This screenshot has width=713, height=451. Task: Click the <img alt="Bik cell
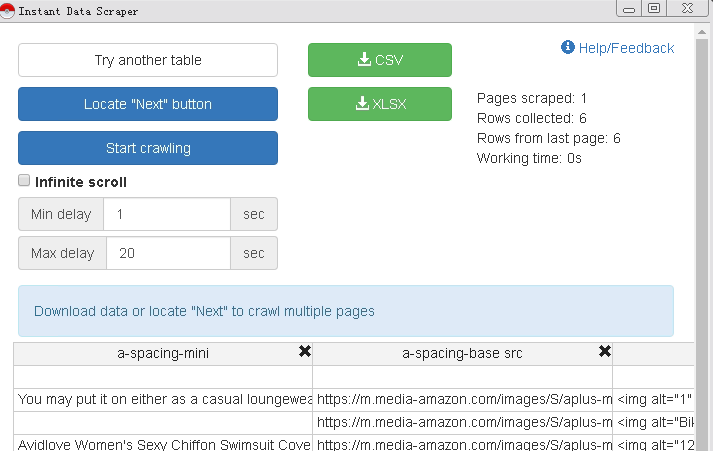653,423
